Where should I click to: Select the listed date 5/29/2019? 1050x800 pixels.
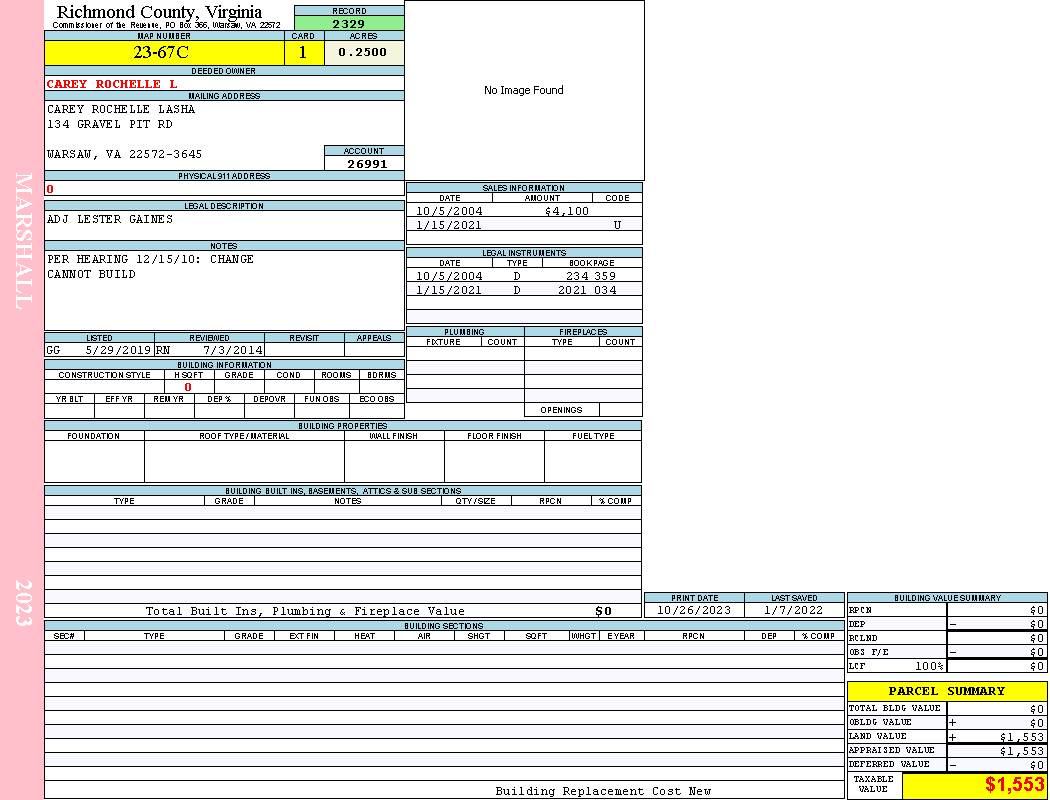click(118, 351)
